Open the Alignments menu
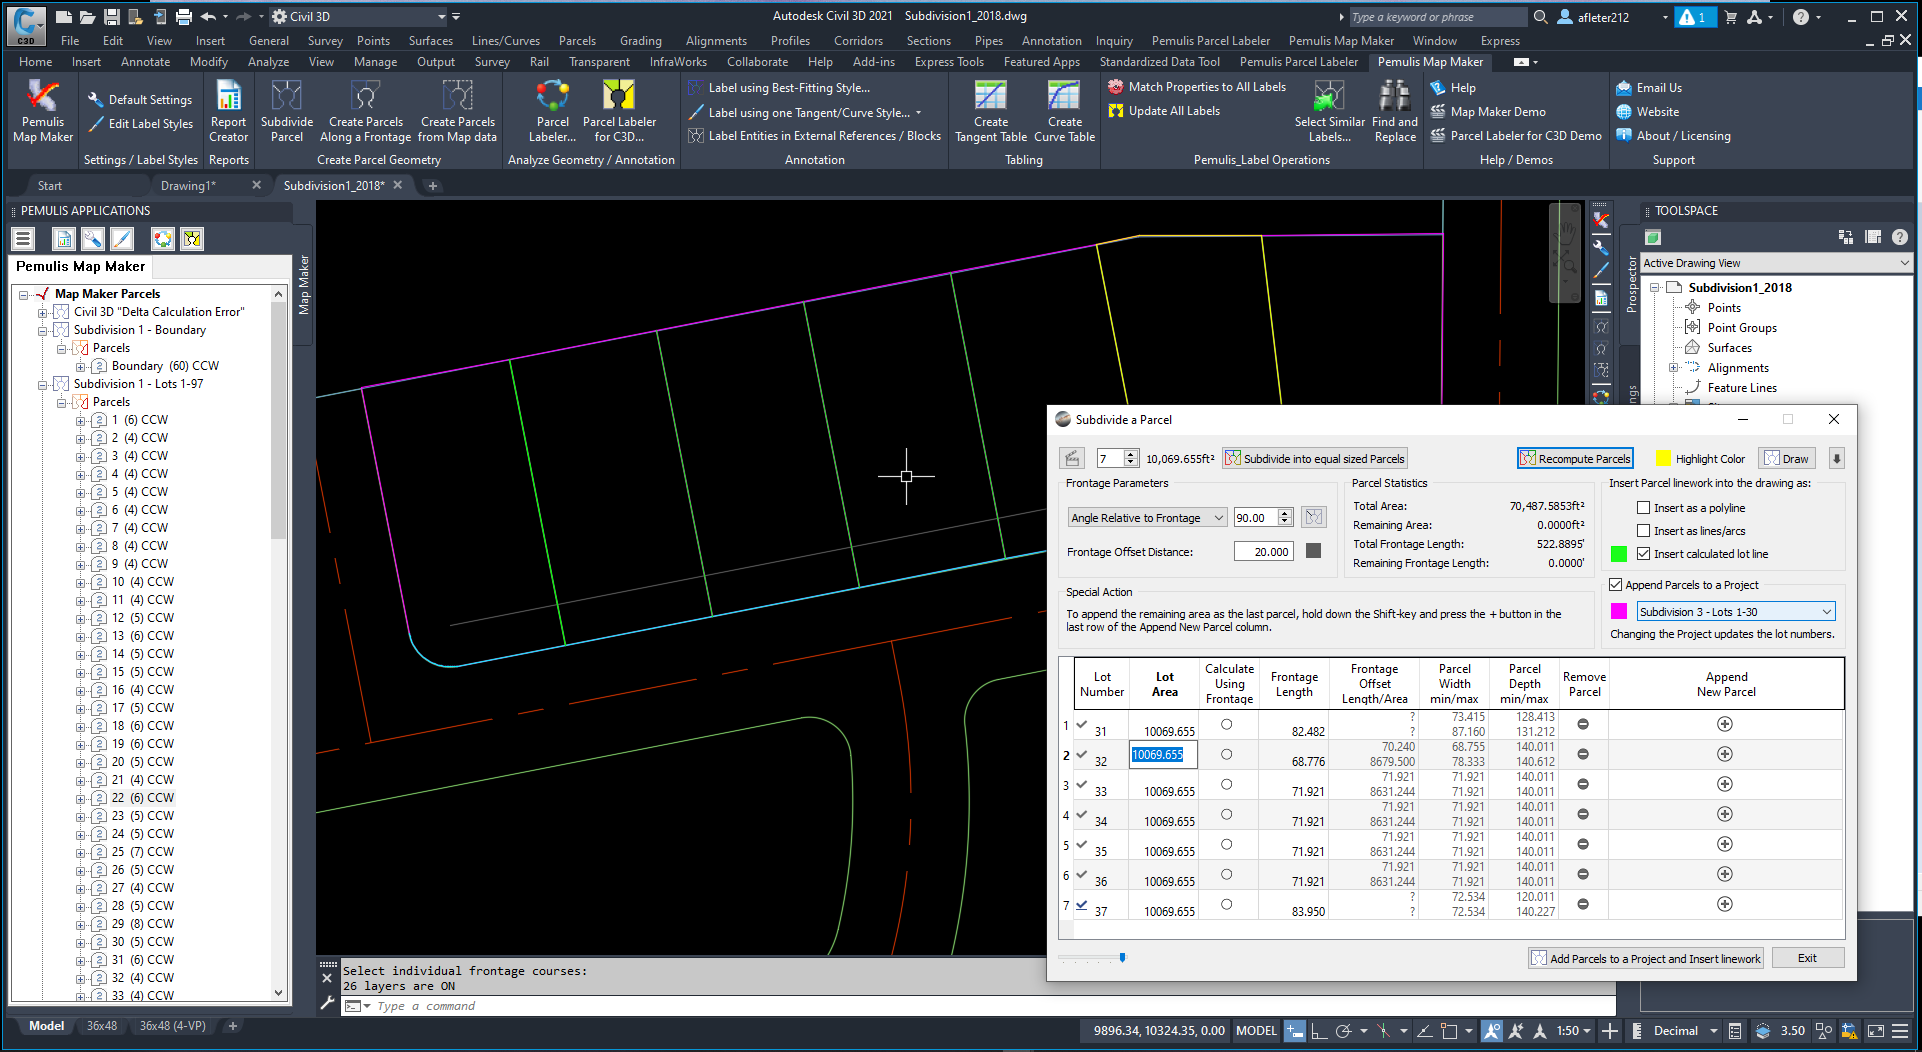Image resolution: width=1922 pixels, height=1052 pixels. (716, 41)
